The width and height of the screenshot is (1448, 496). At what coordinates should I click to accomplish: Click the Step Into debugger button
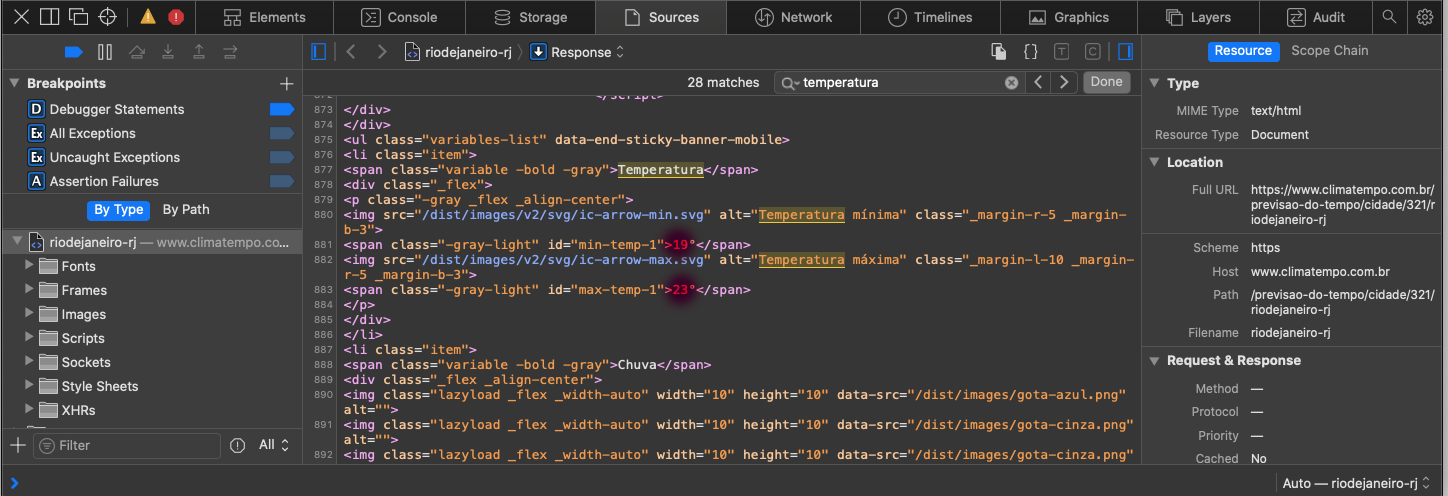(168, 51)
